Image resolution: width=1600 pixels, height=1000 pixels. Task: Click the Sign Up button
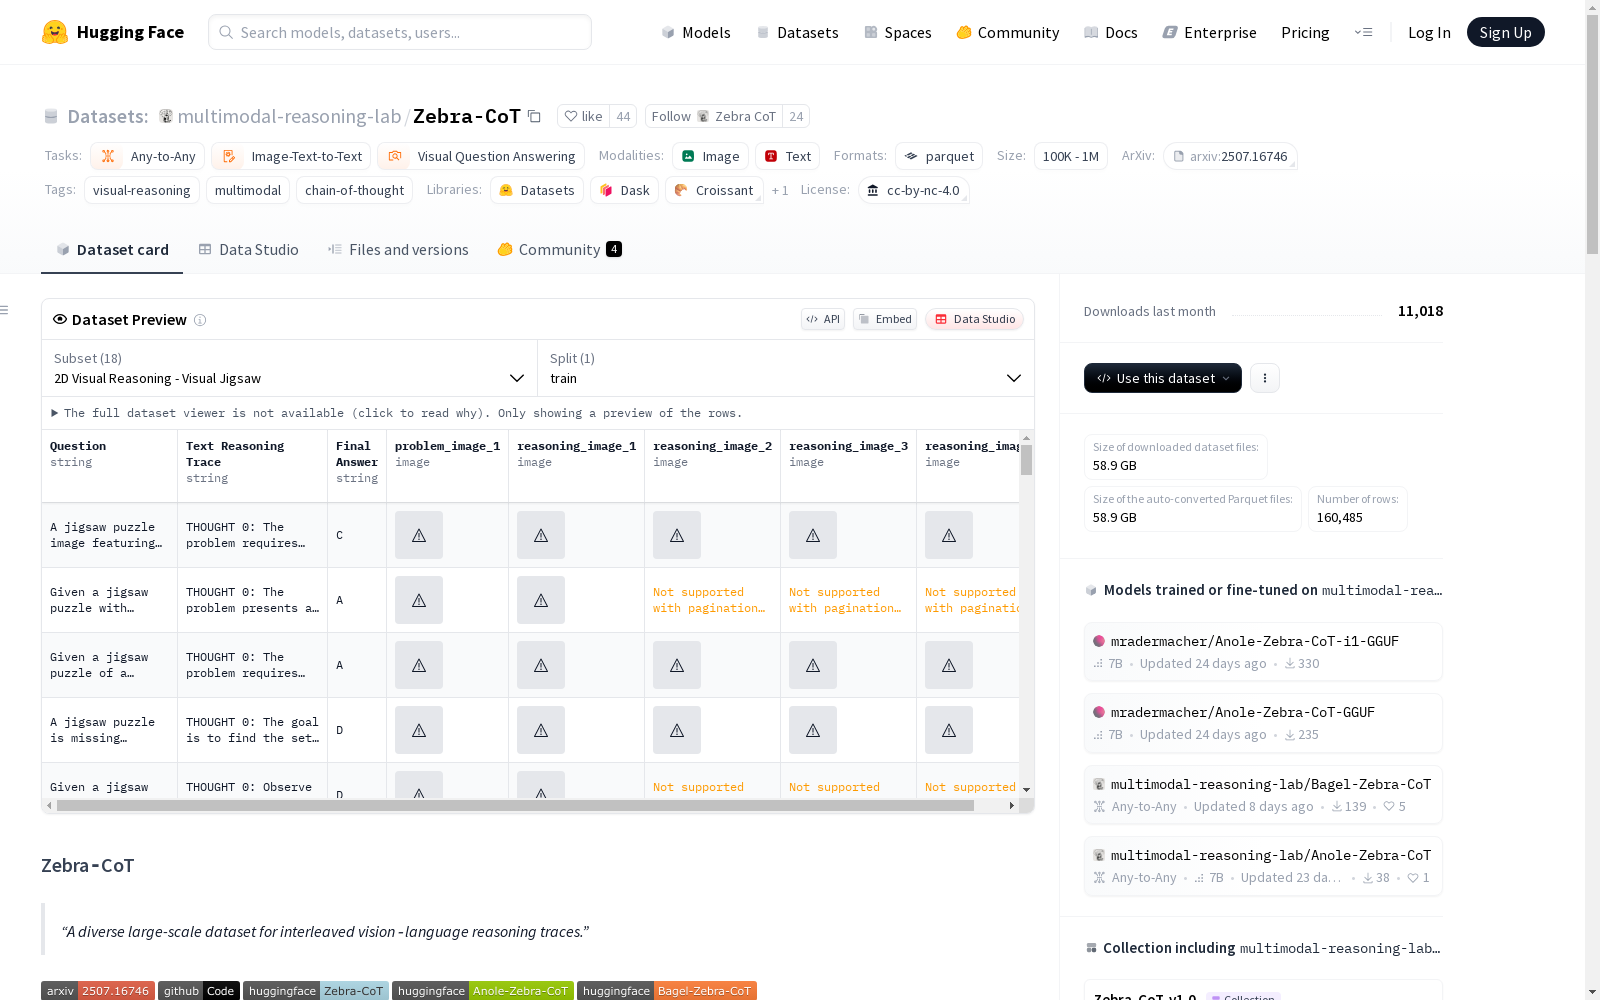[1505, 32]
